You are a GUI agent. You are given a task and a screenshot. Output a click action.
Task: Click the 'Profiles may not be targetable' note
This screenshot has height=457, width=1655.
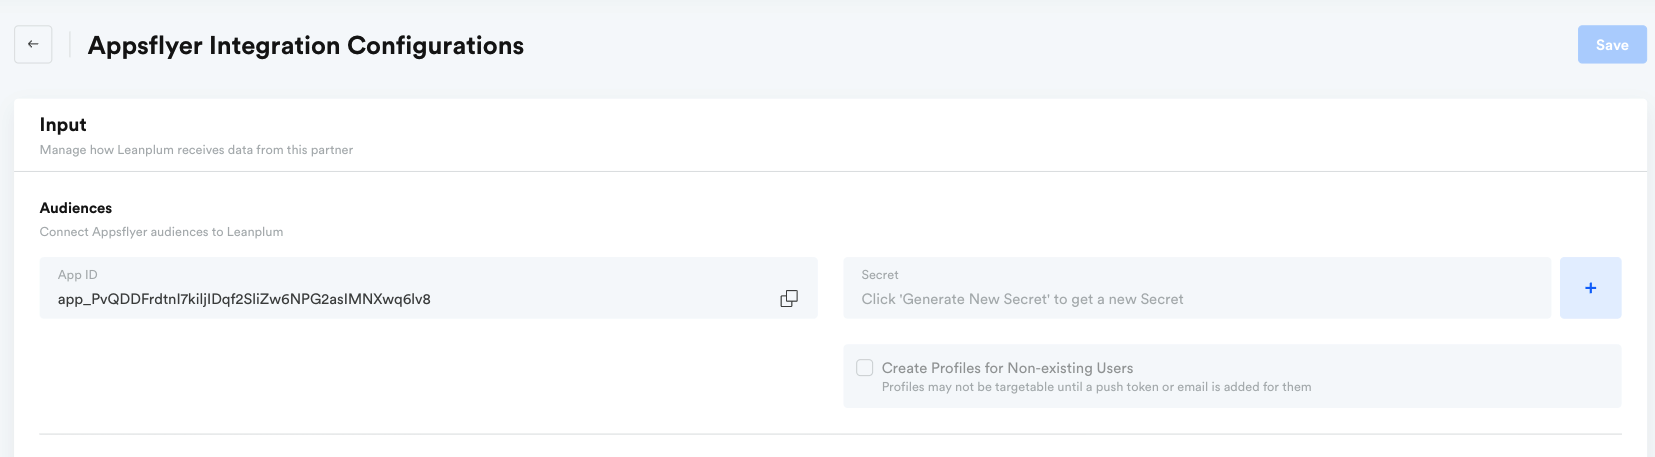(1096, 387)
